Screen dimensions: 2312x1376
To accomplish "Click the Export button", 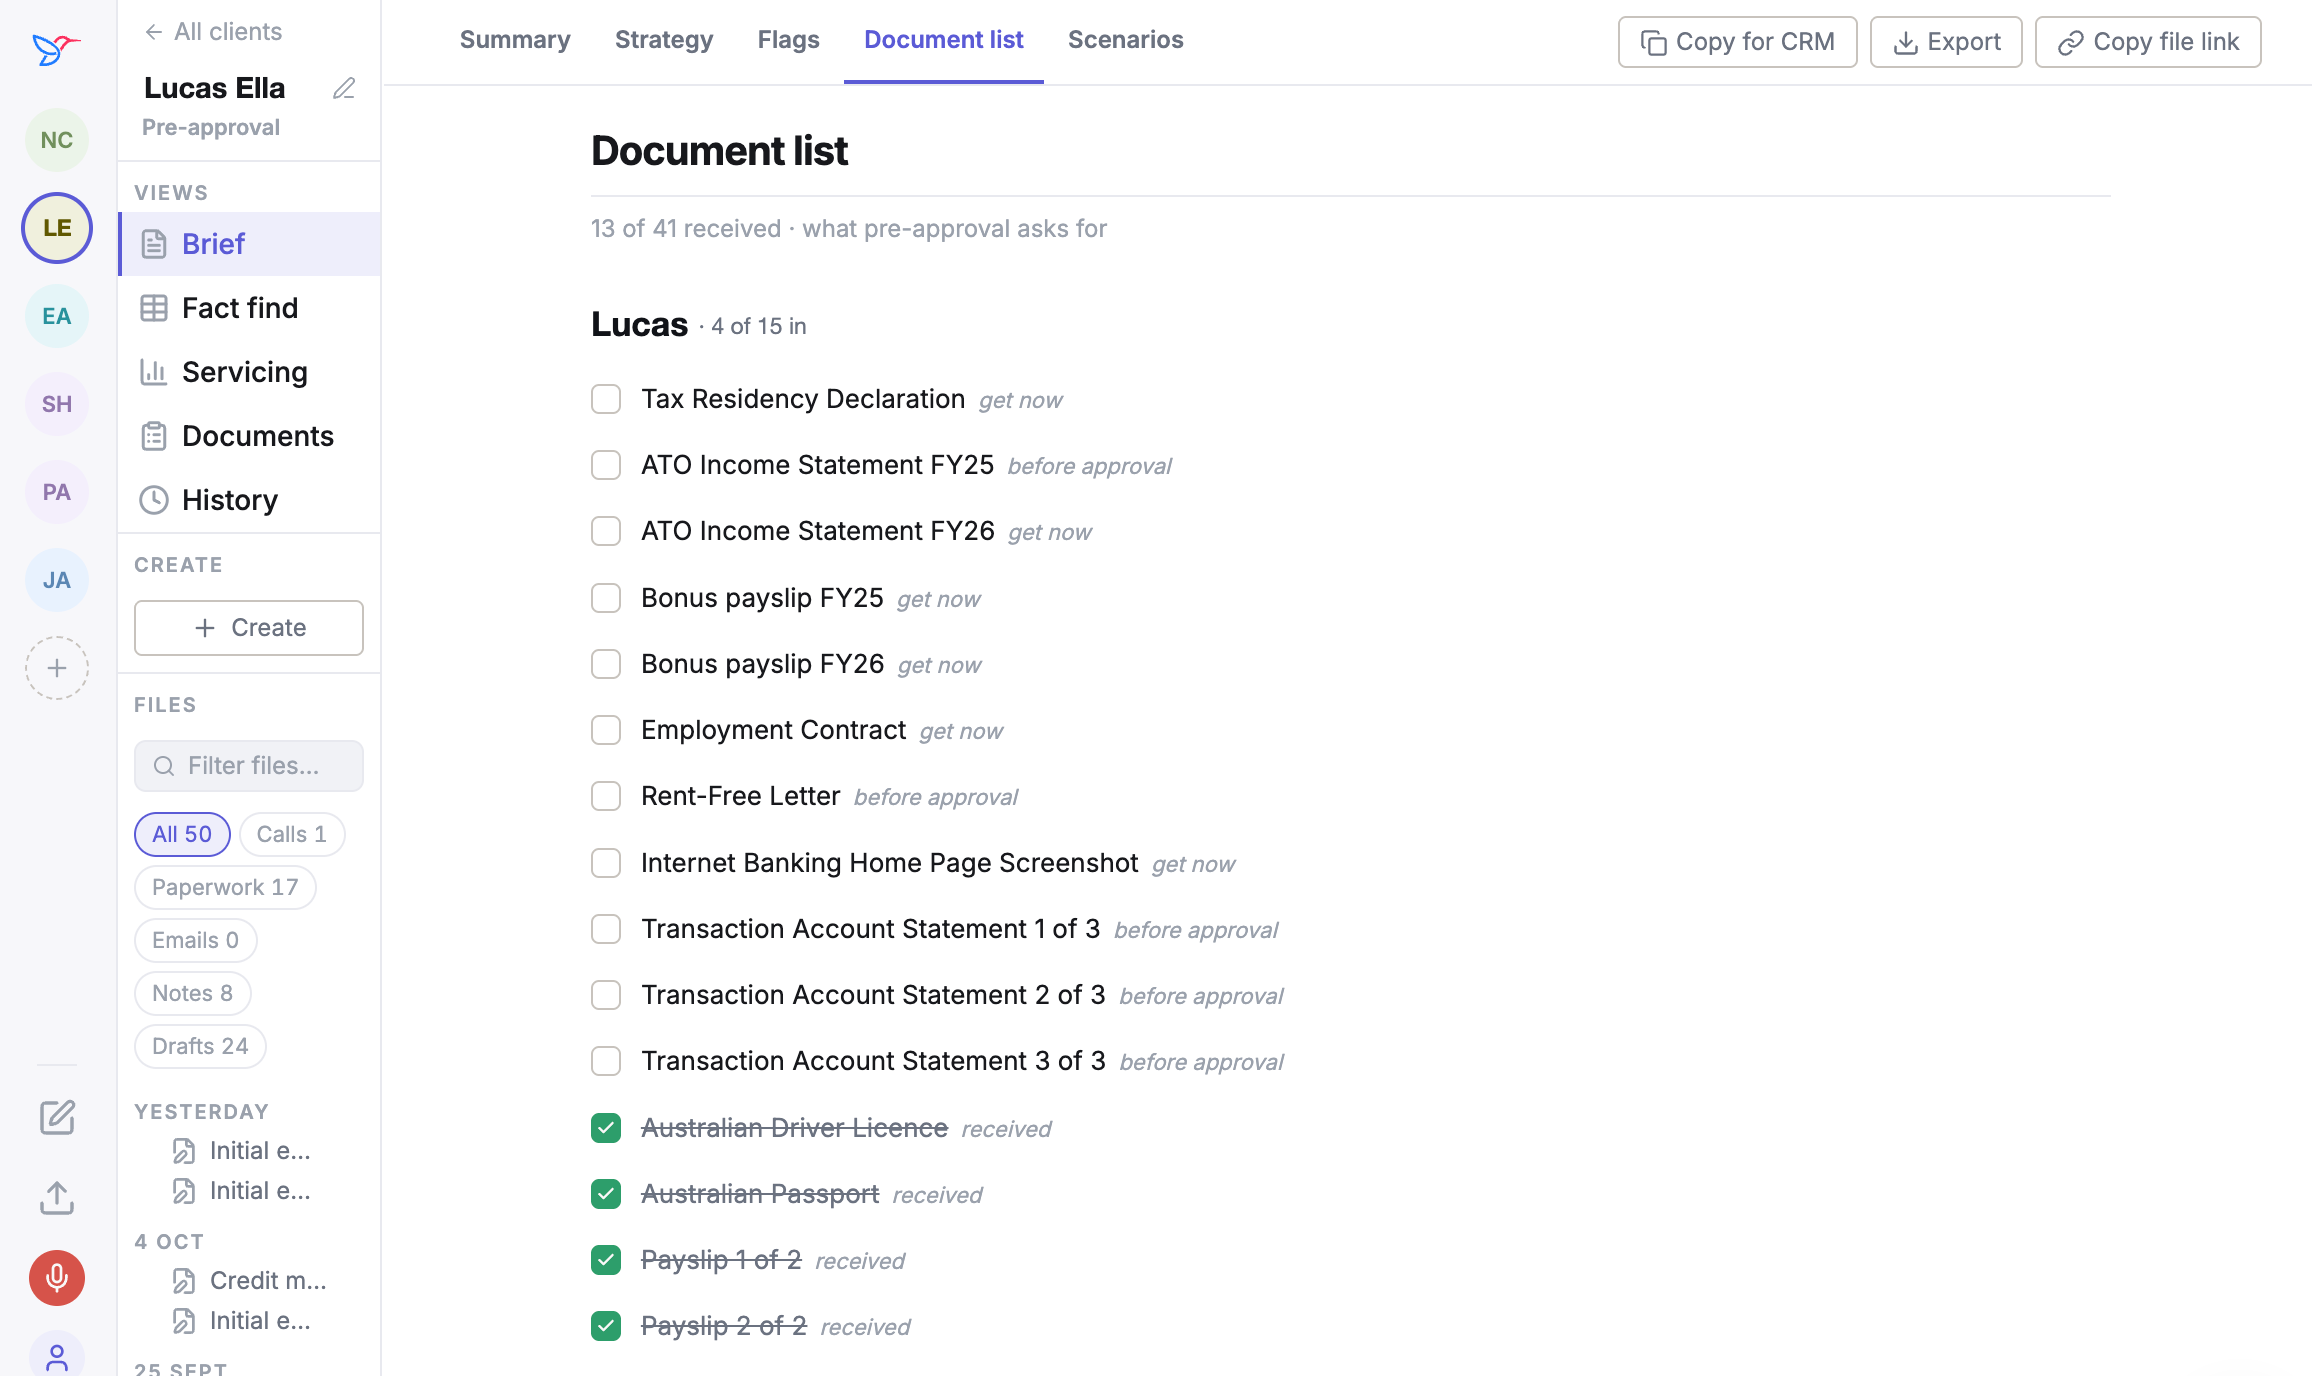I will click(1946, 42).
